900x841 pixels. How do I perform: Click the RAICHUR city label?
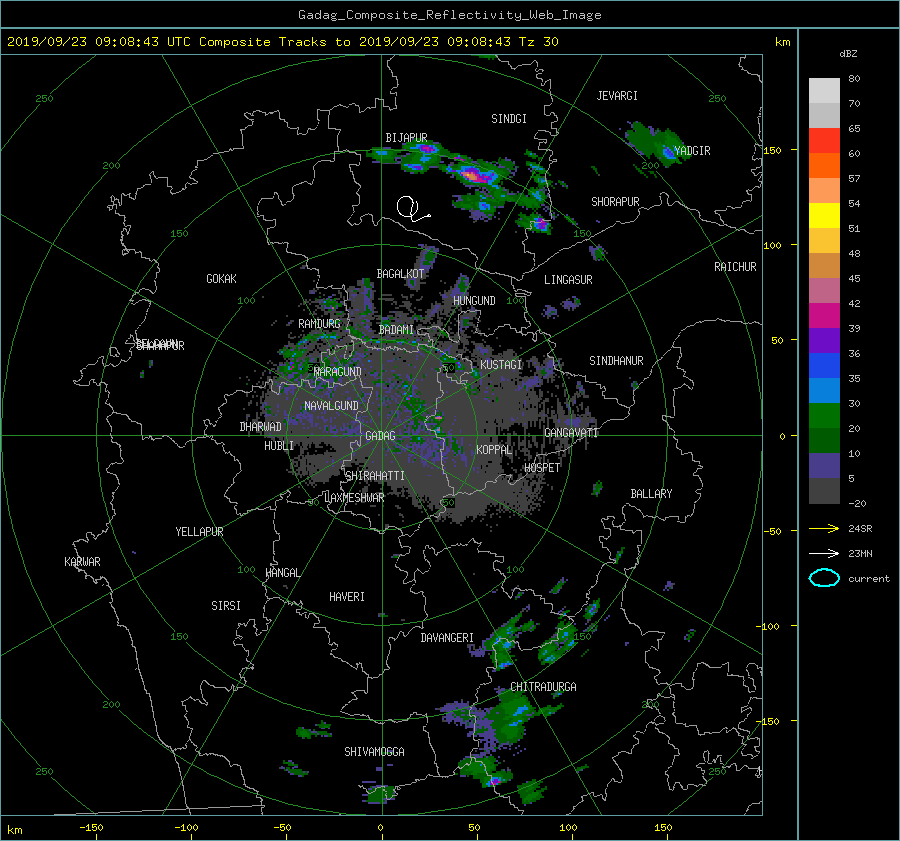pyautogui.click(x=735, y=267)
